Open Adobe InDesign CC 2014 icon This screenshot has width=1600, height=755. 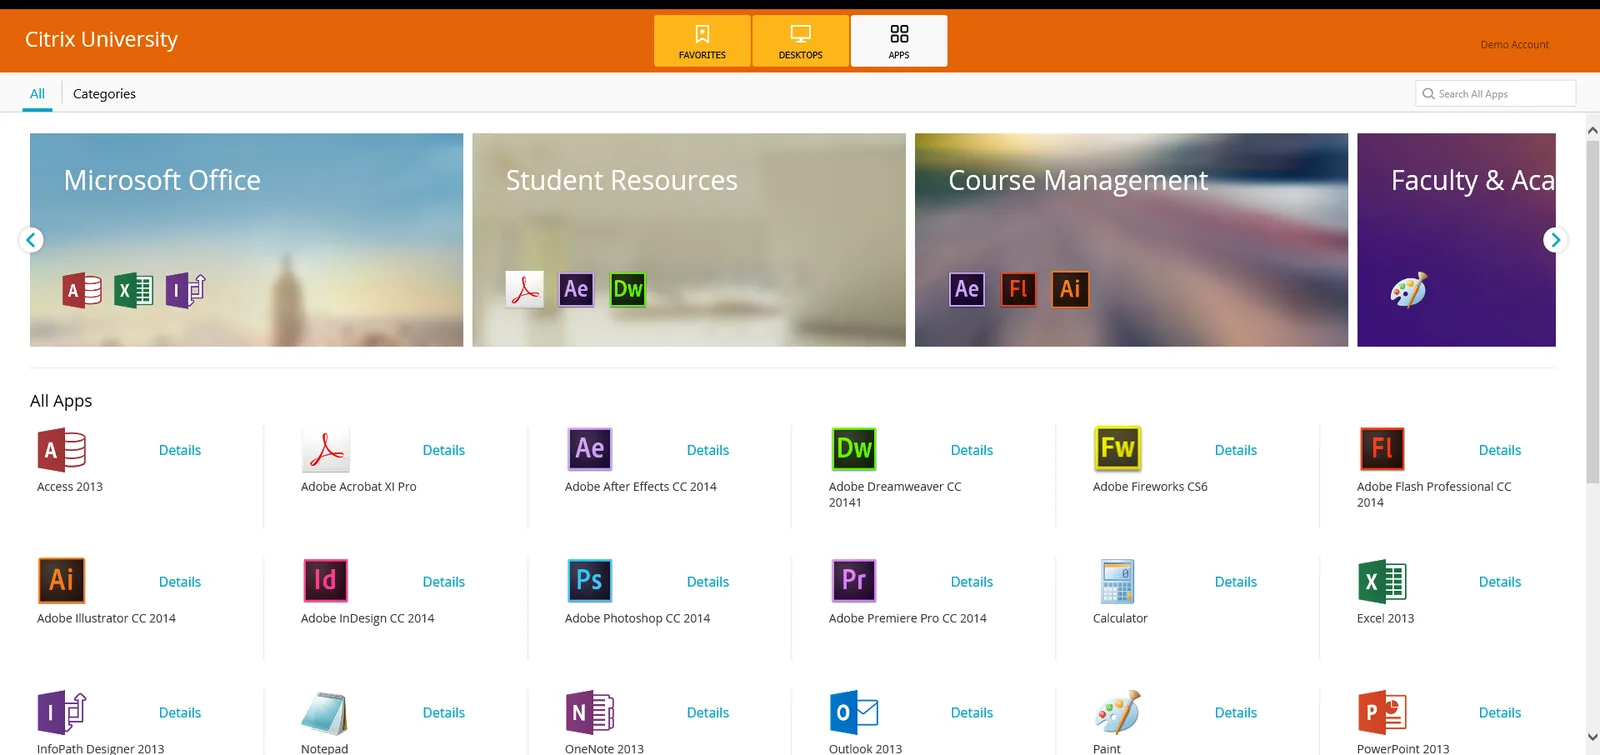[325, 581]
